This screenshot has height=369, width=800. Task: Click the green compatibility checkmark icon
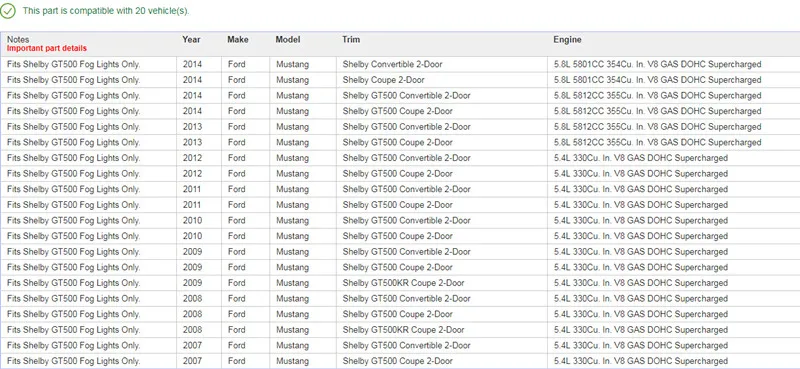(8, 11)
